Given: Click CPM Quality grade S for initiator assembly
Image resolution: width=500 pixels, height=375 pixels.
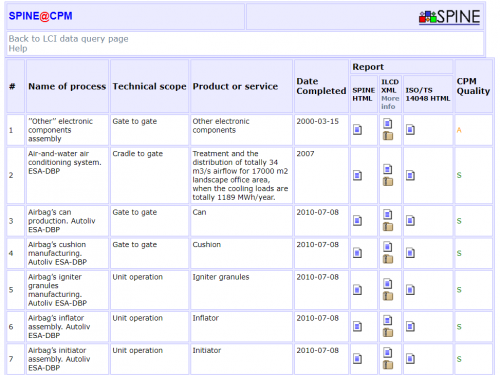Looking at the screenshot, I should (x=459, y=359).
